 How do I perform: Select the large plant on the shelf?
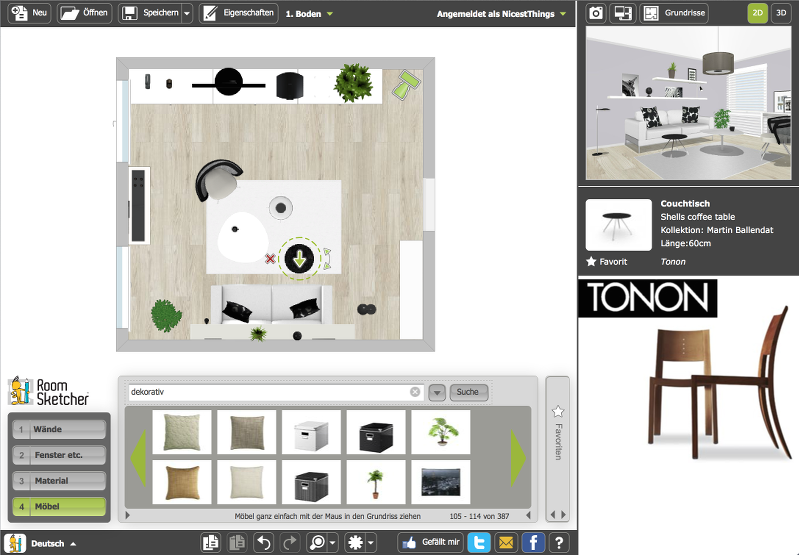tap(353, 82)
